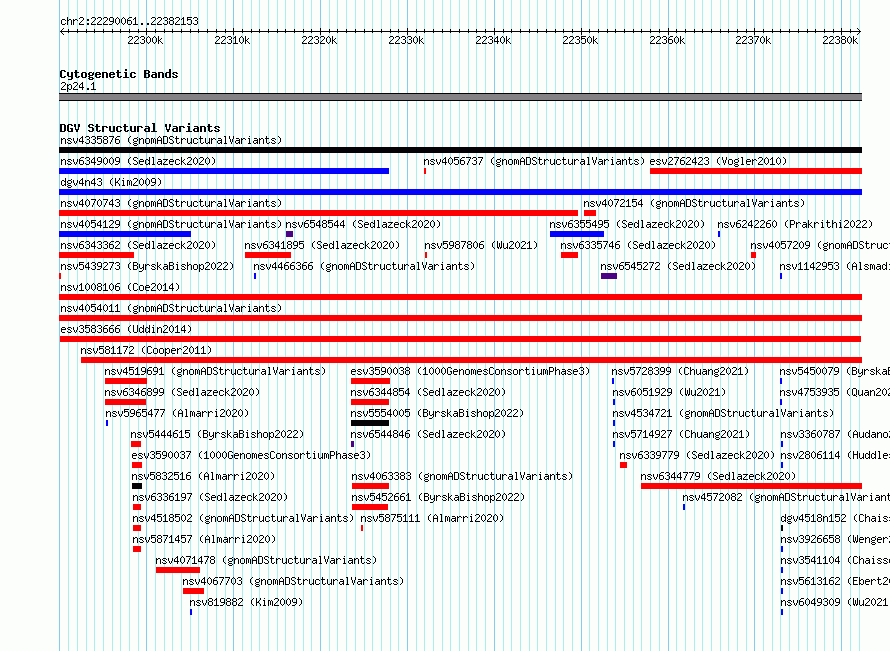Open nsv4519691 gnomADStructuralVariants label
This screenshot has height=651, width=890.
[x=215, y=371]
